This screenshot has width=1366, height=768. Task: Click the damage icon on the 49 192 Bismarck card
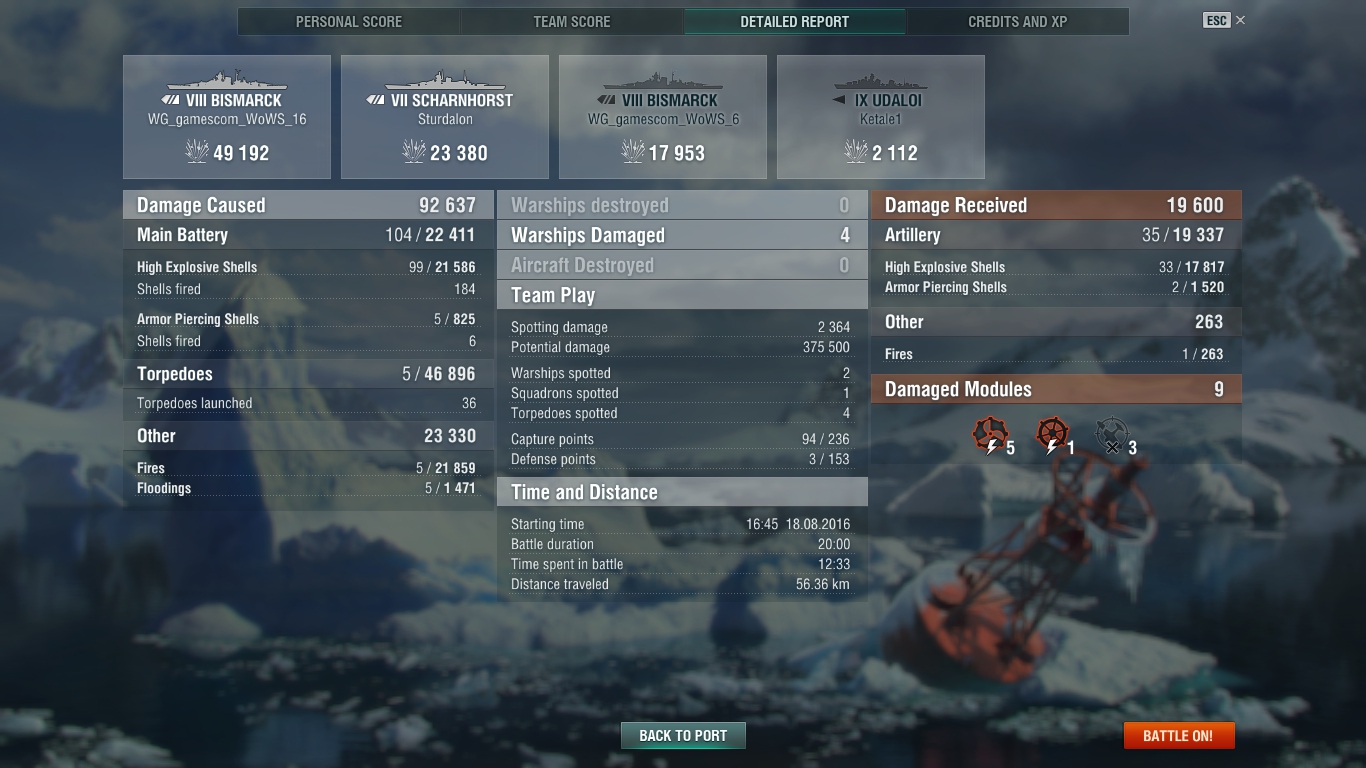(x=196, y=152)
